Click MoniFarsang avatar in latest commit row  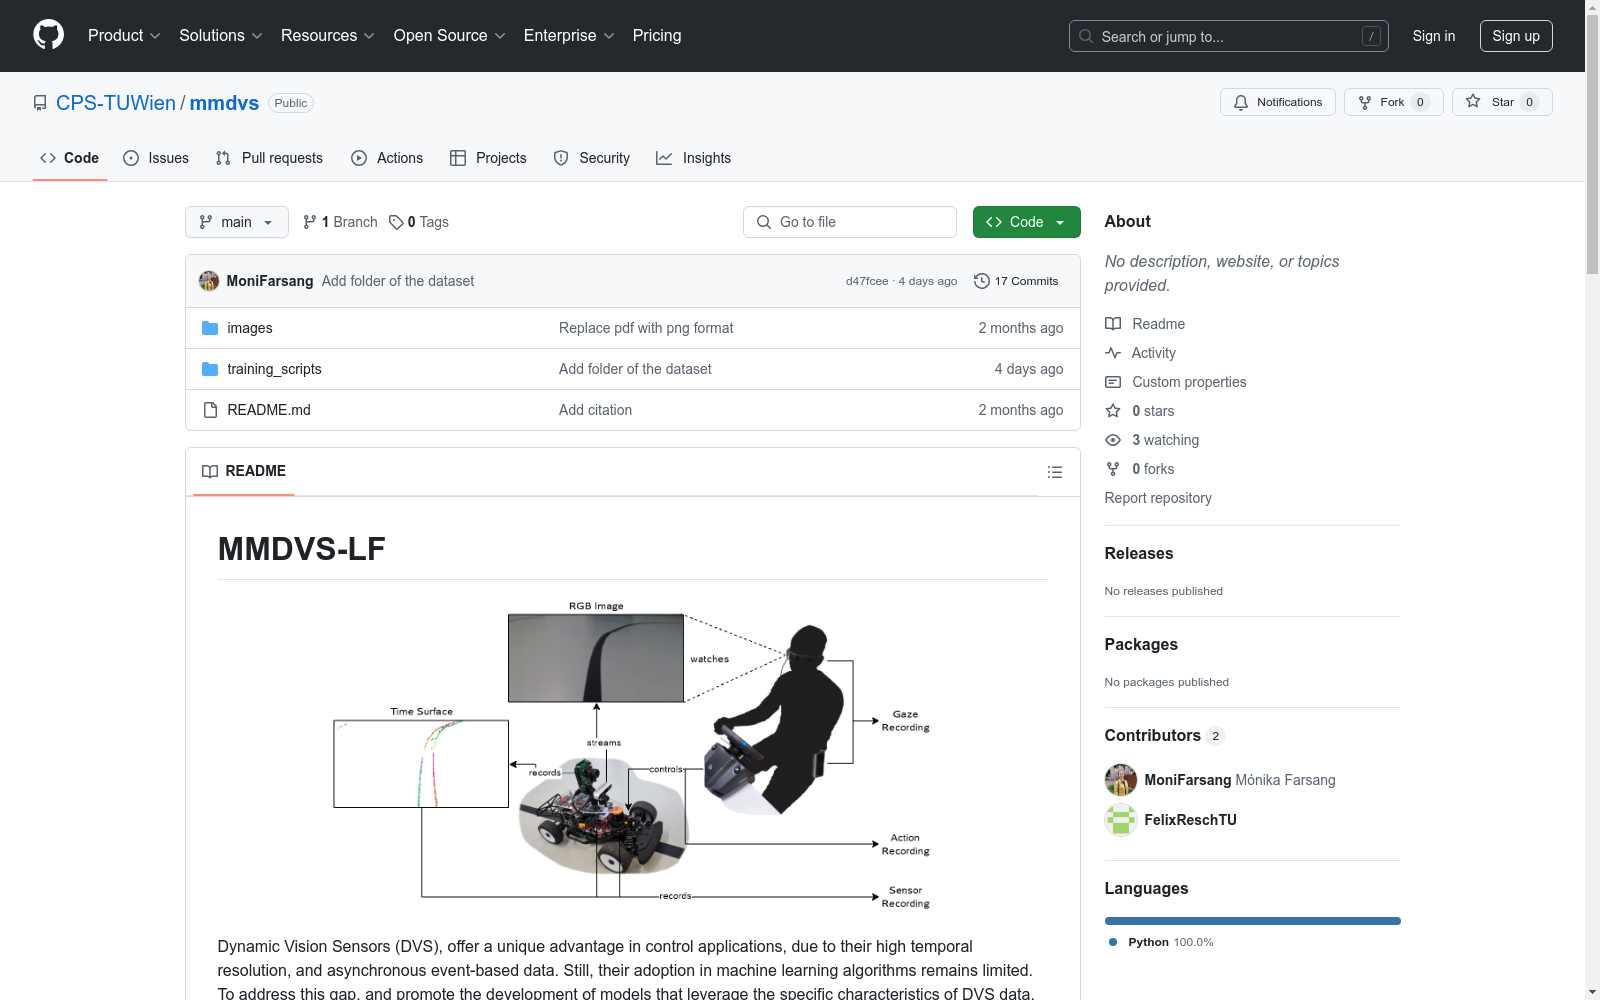[x=209, y=281]
